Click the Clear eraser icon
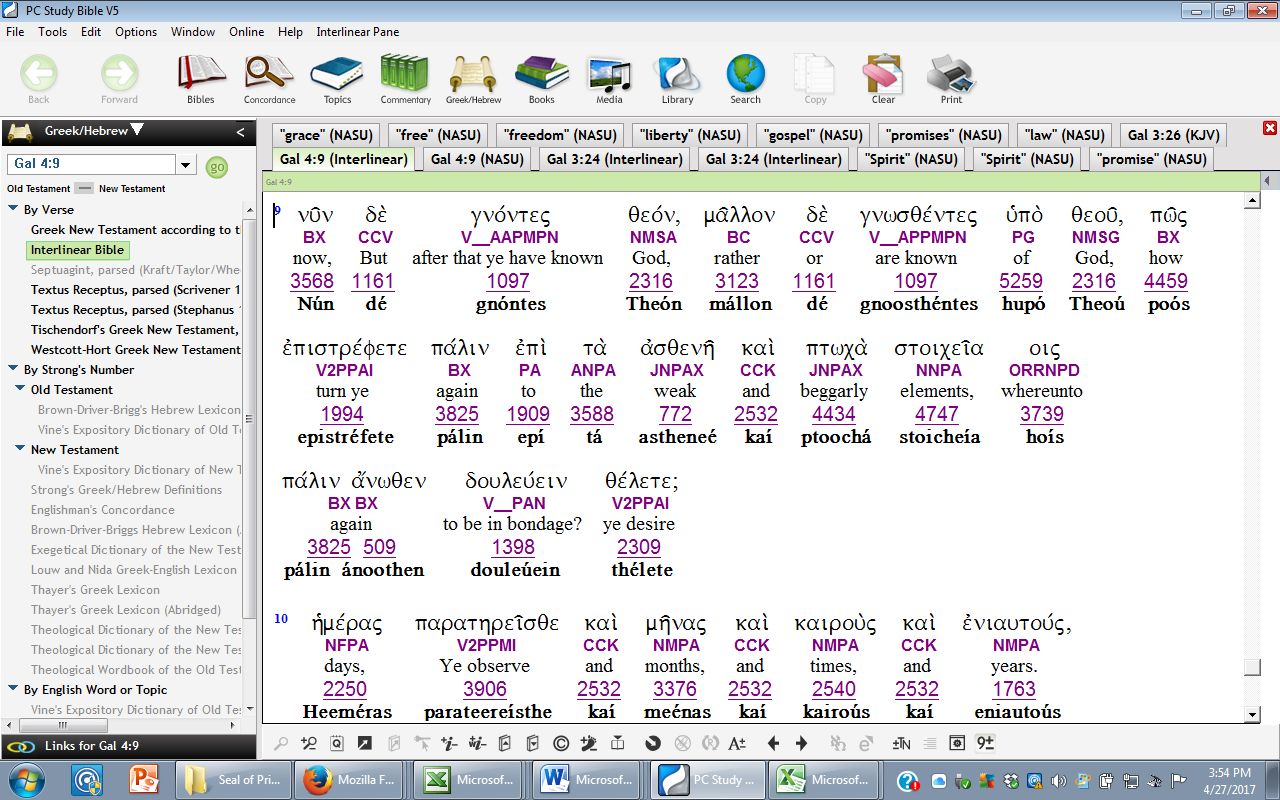Image resolution: width=1280 pixels, height=800 pixels. click(x=883, y=78)
